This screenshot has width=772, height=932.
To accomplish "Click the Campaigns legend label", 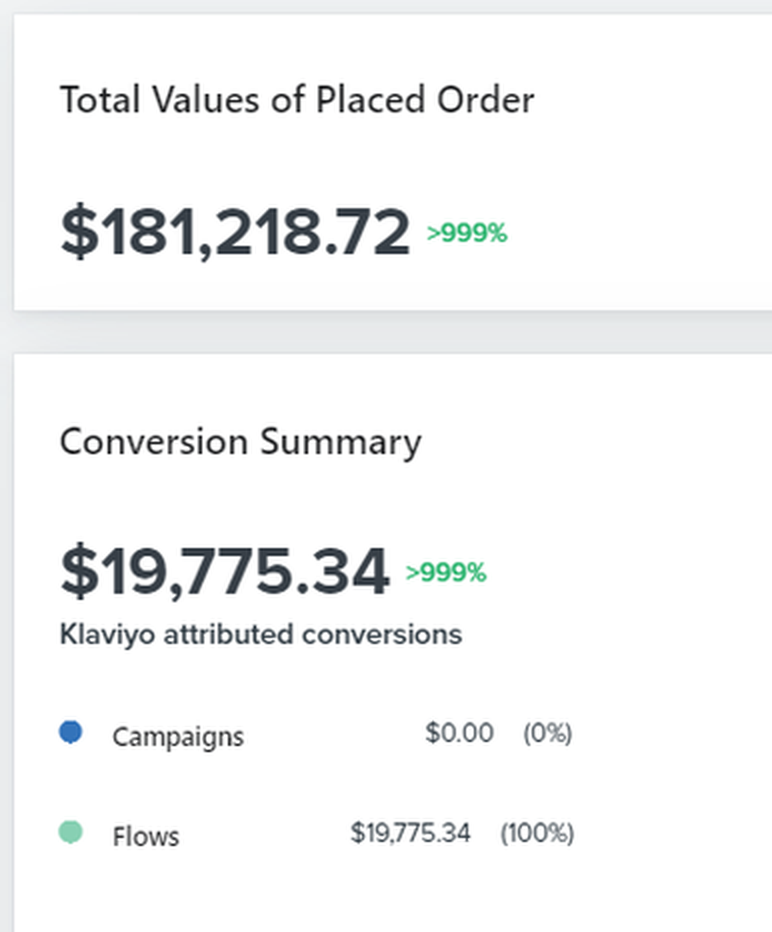I will (178, 737).
